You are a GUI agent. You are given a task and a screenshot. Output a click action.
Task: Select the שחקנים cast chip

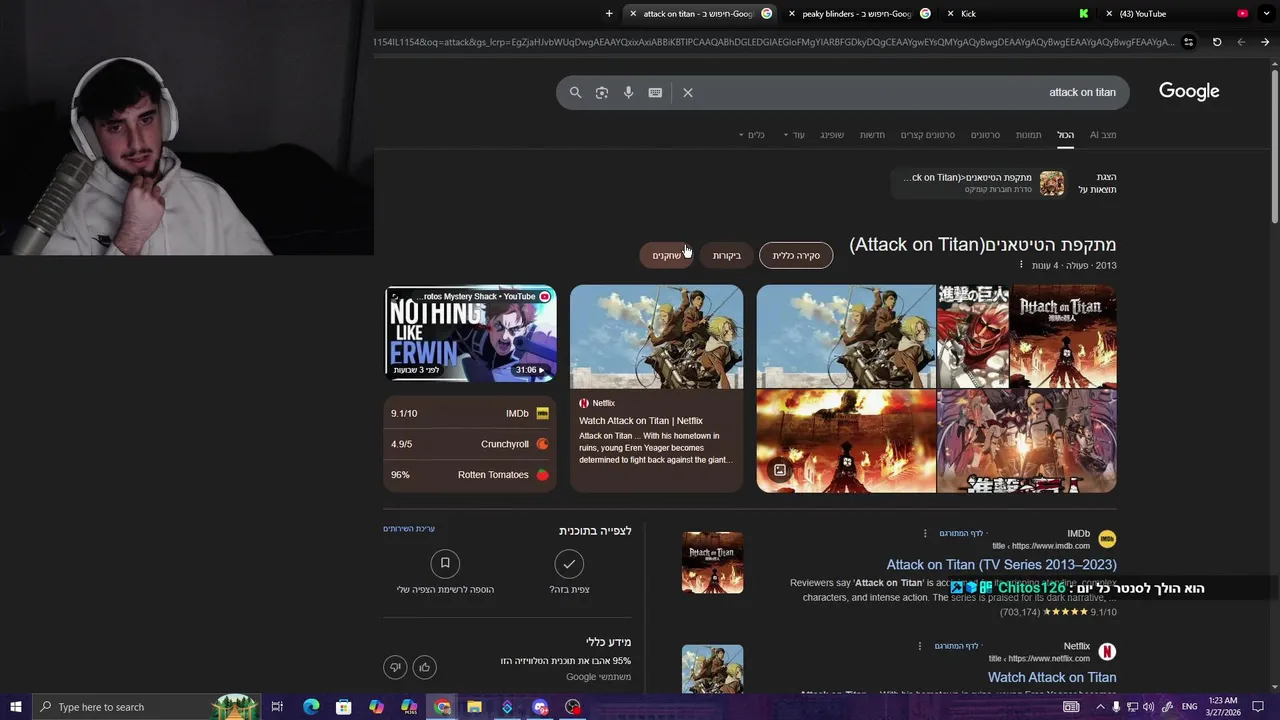tap(666, 256)
